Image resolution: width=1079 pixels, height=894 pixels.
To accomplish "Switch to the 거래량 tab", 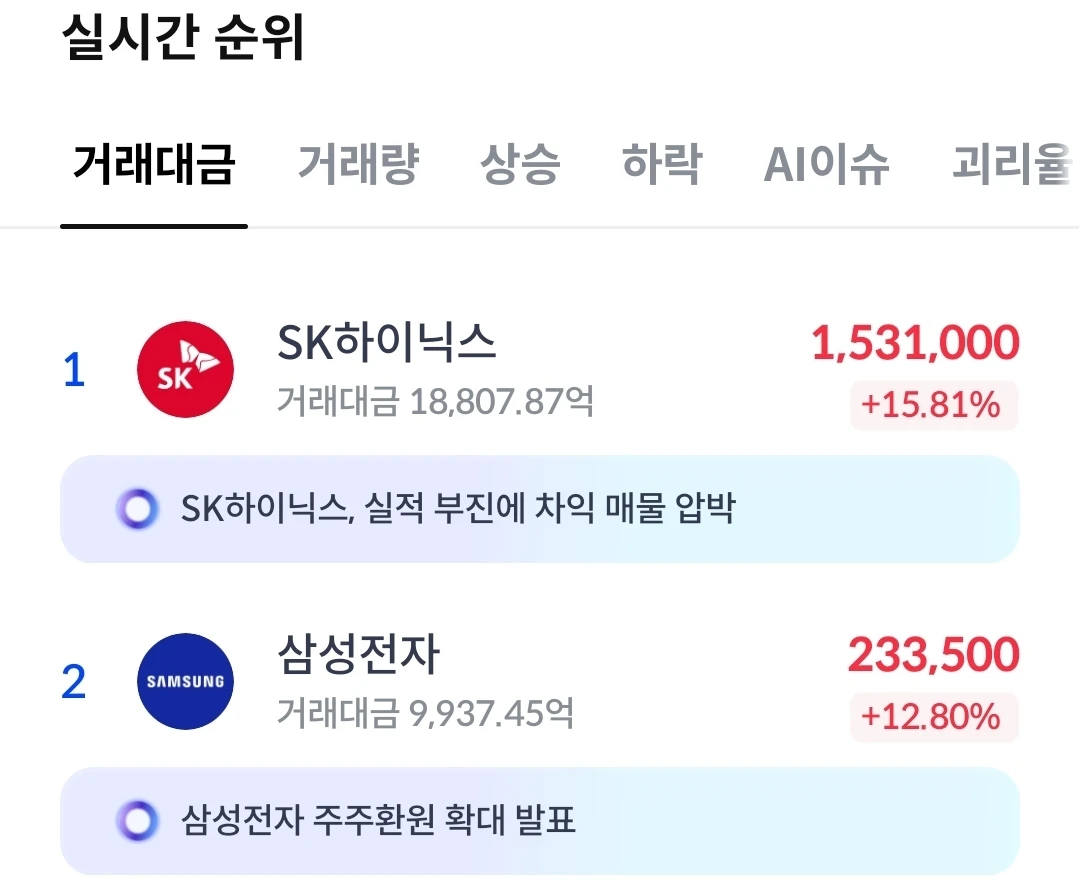I will 359,164.
